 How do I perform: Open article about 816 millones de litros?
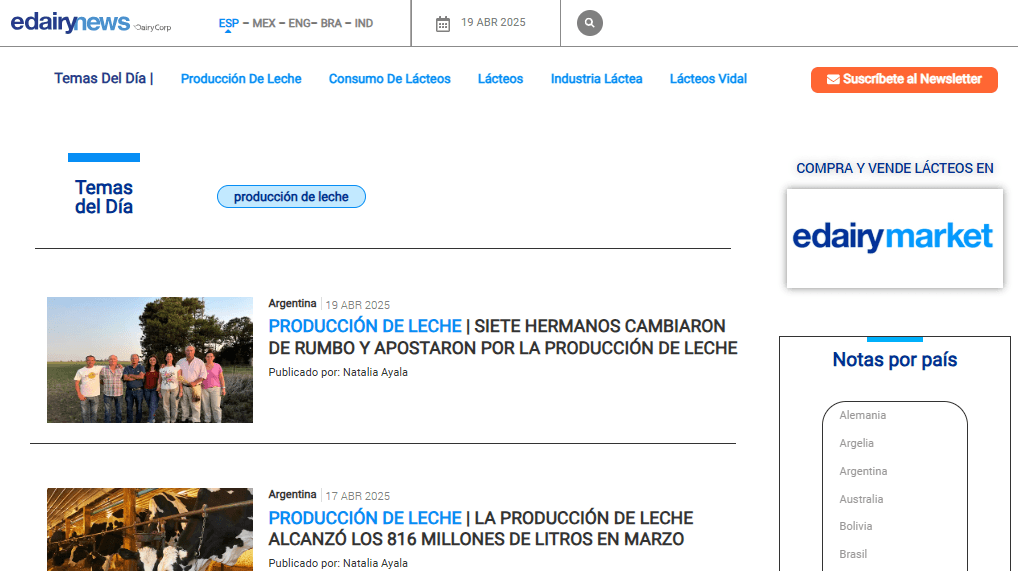tap(480, 528)
